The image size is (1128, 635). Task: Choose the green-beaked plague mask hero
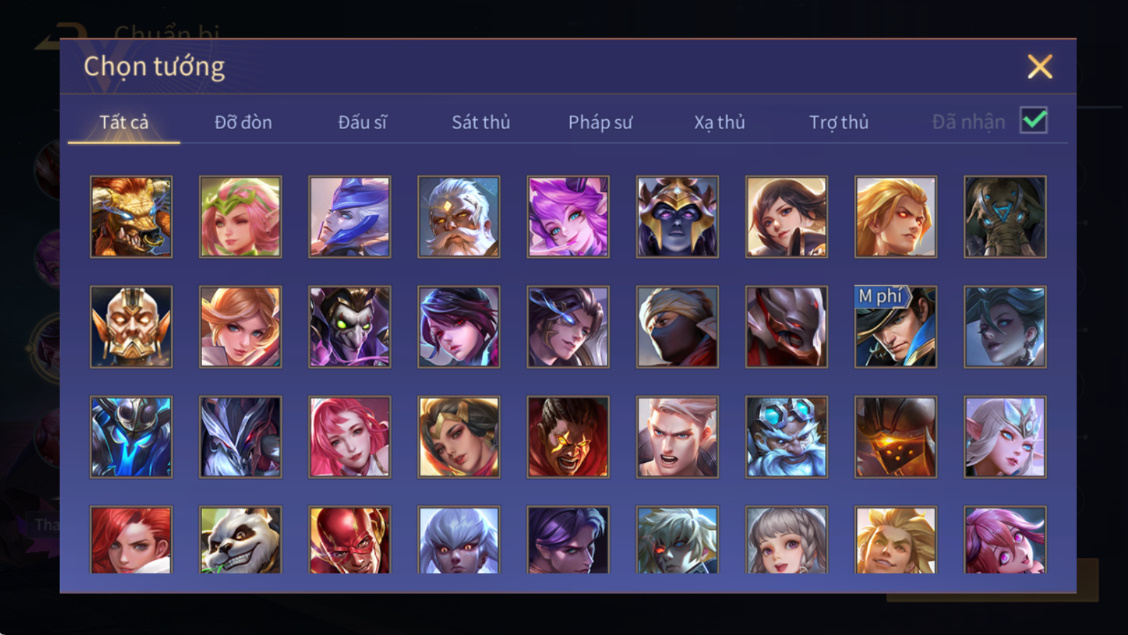(350, 326)
